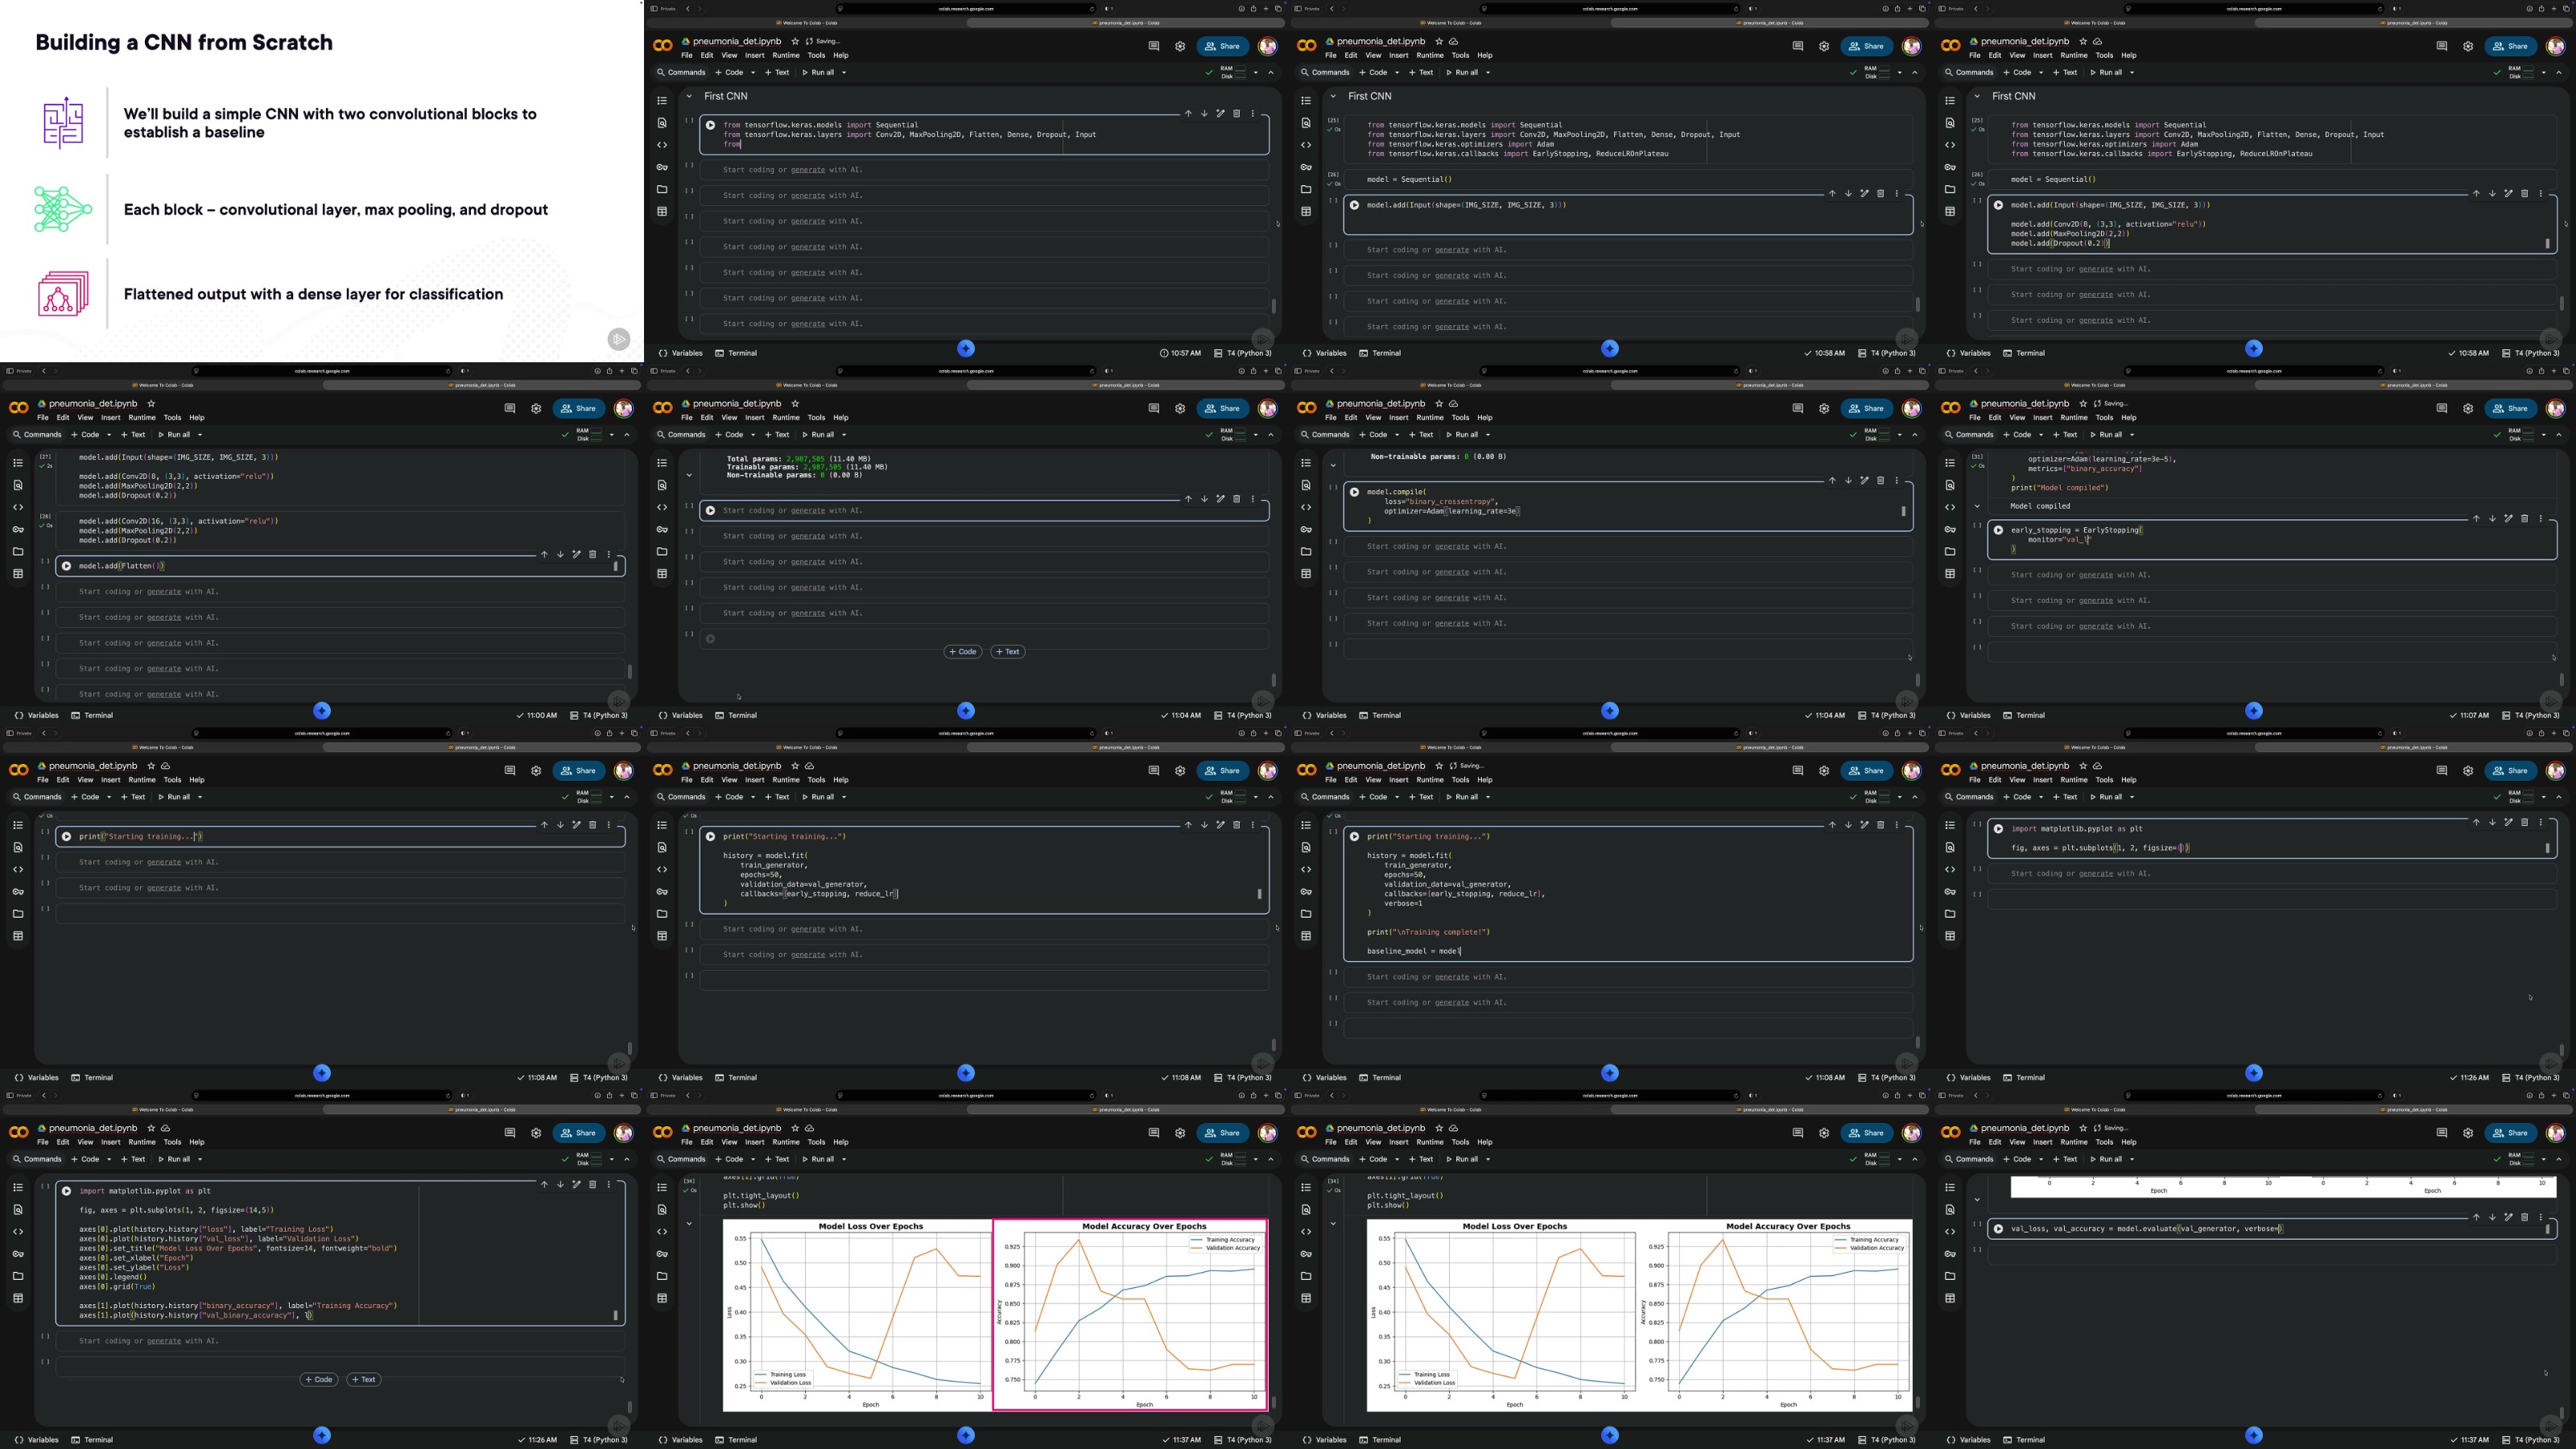Open Run all dropdown arrow in 11:00 AM panel

(x=200, y=435)
